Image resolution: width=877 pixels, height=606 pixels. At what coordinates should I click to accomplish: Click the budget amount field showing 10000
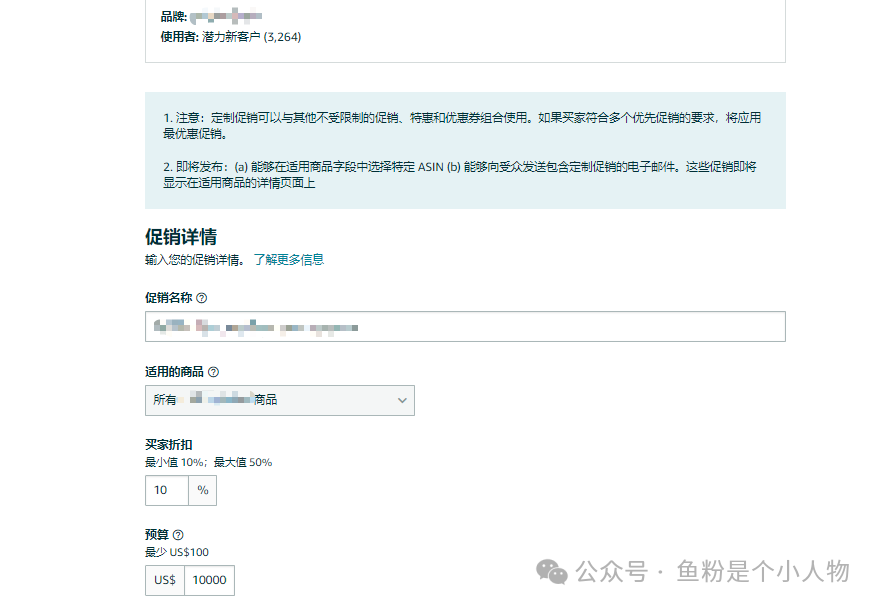pos(209,580)
